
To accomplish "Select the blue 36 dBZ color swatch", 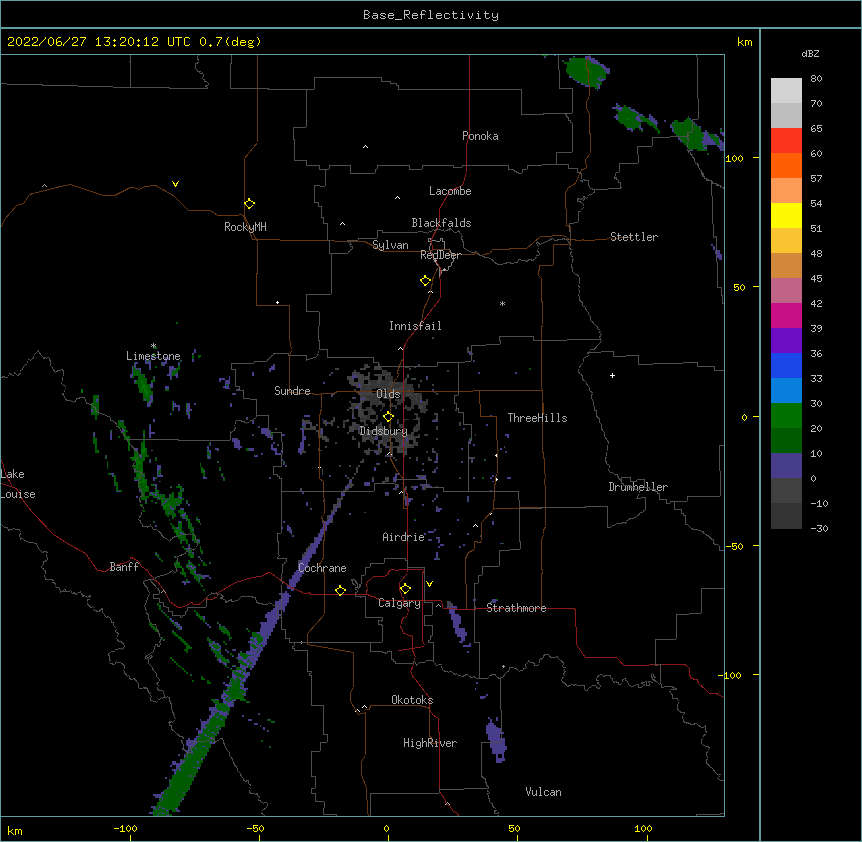I will 786,365.
